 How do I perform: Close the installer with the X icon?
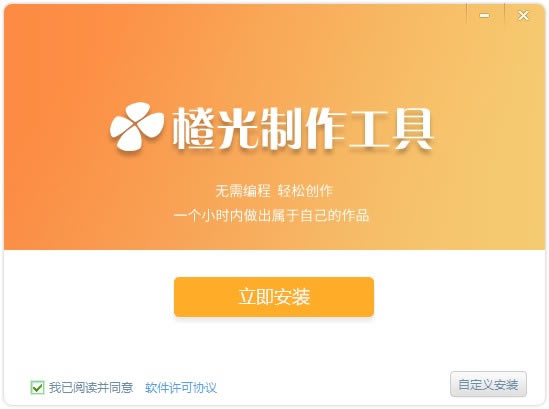[523, 15]
